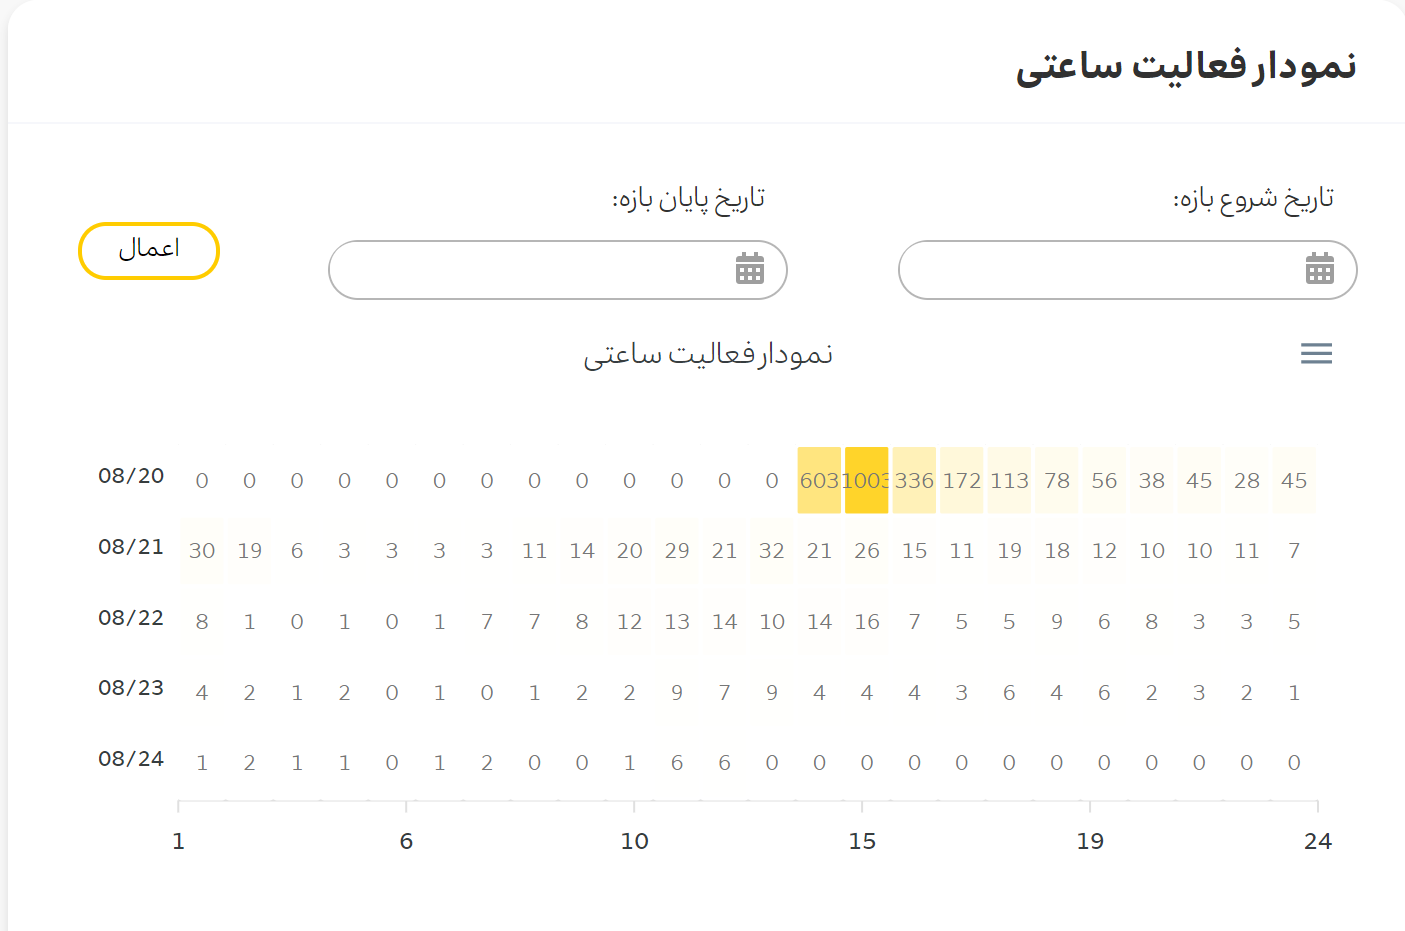Click the 16 cell in 08/22 row
This screenshot has width=1405, height=931.
[867, 621]
